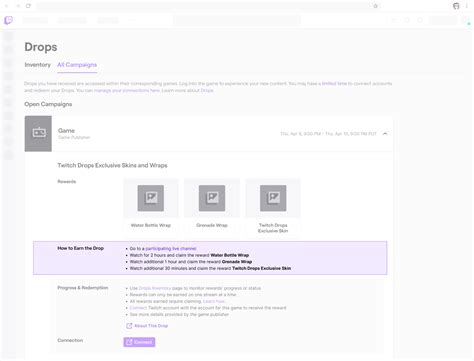The image size is (474, 361).
Task: Select the All Campaigns tab
Action: click(77, 65)
